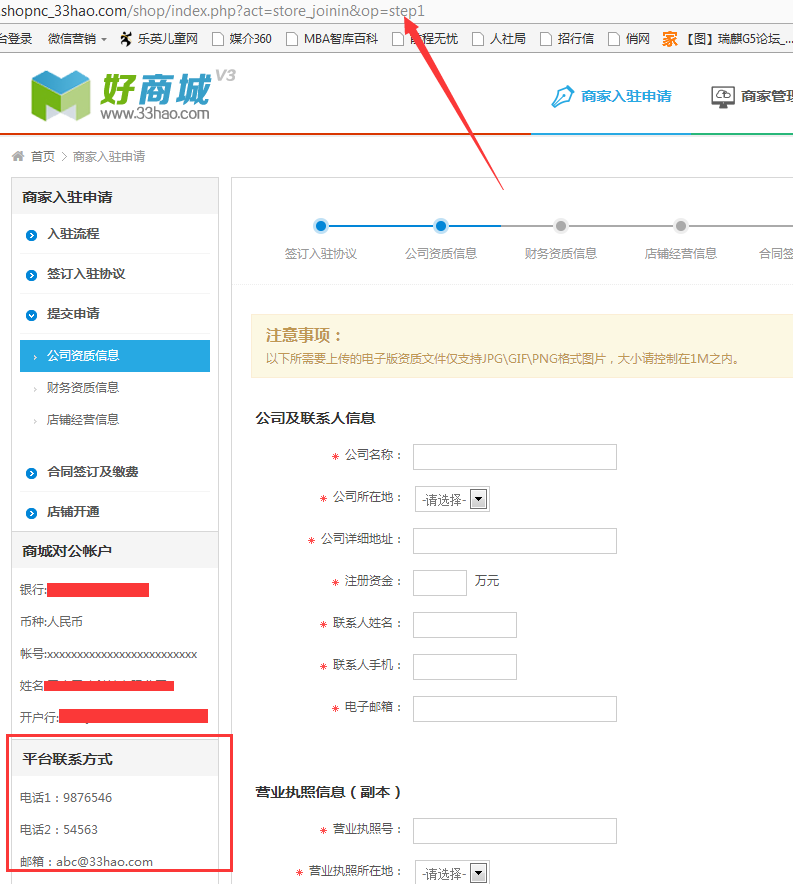Open 店铺经营信息 in the sidebar
Screen dimensions: 793x884
[x=83, y=420]
